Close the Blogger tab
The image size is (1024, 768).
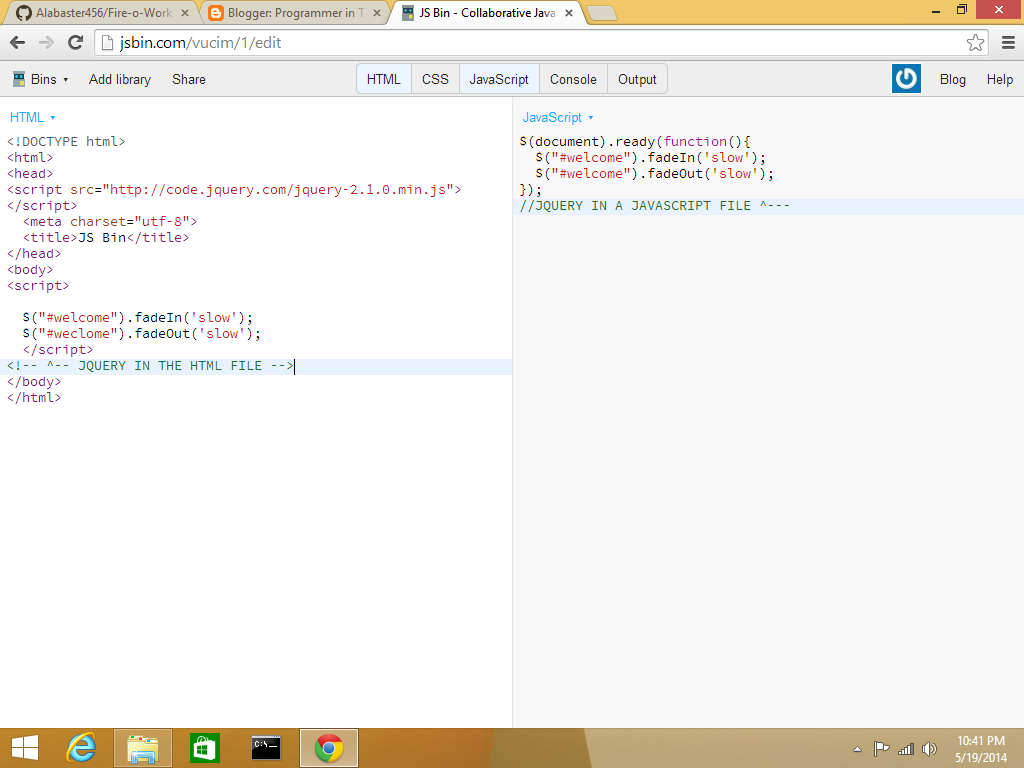(377, 13)
